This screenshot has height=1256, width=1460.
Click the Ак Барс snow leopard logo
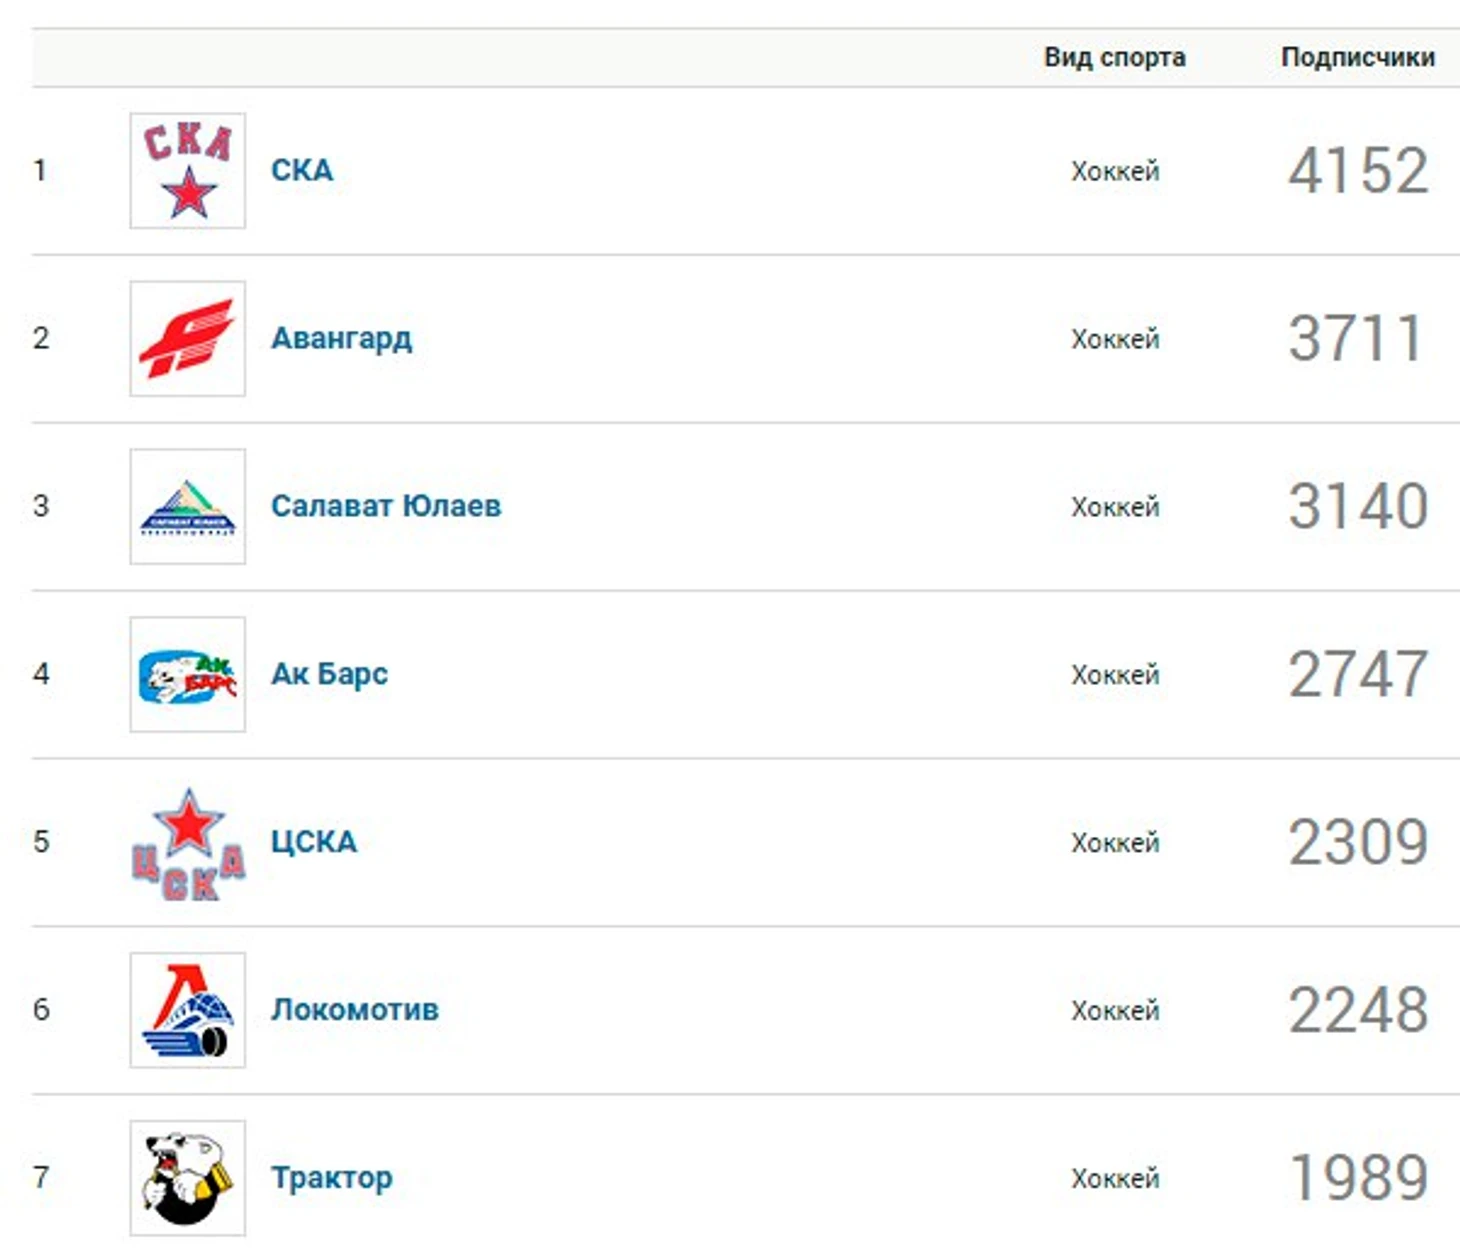188,675
